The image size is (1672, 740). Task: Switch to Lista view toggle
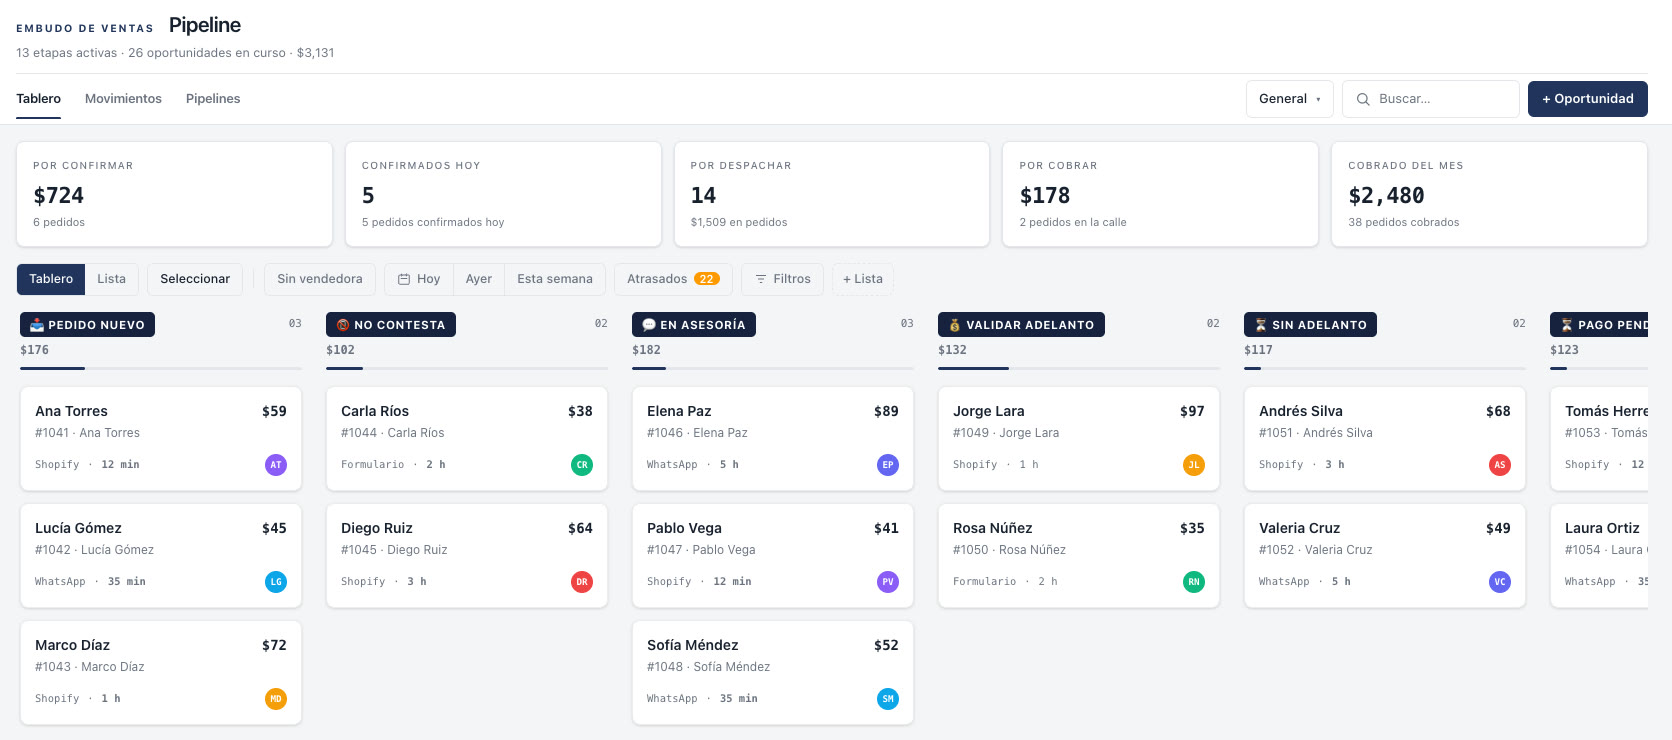(x=112, y=279)
